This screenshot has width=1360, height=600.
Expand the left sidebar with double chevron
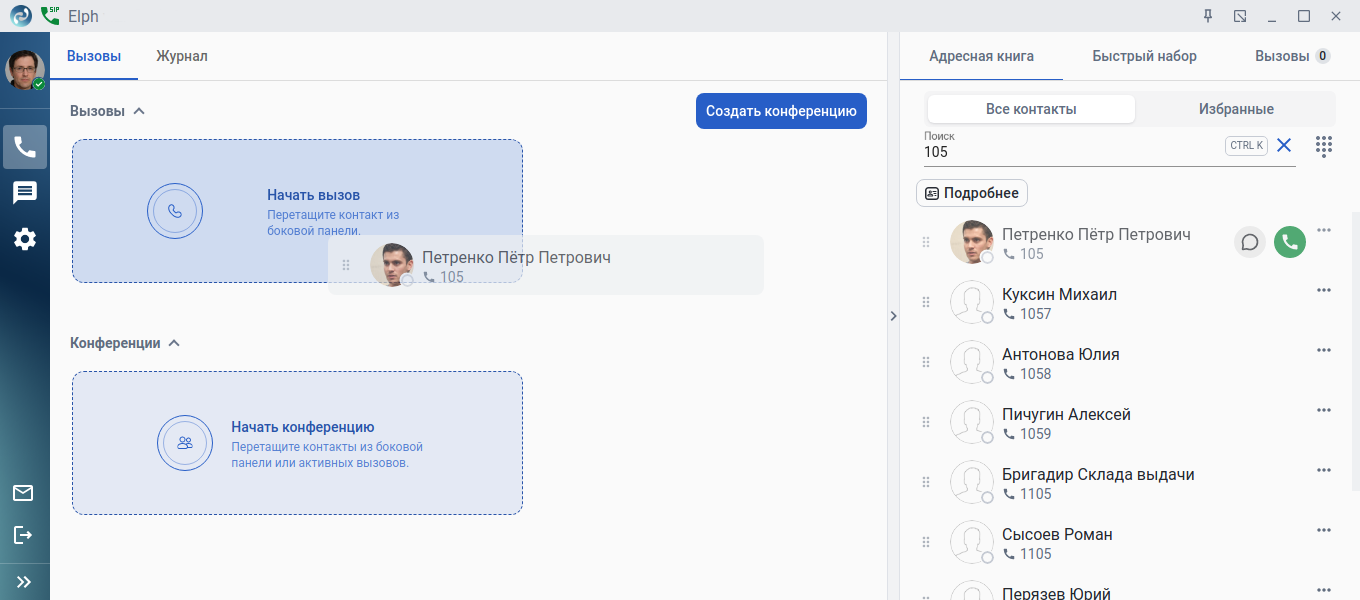(x=24, y=581)
